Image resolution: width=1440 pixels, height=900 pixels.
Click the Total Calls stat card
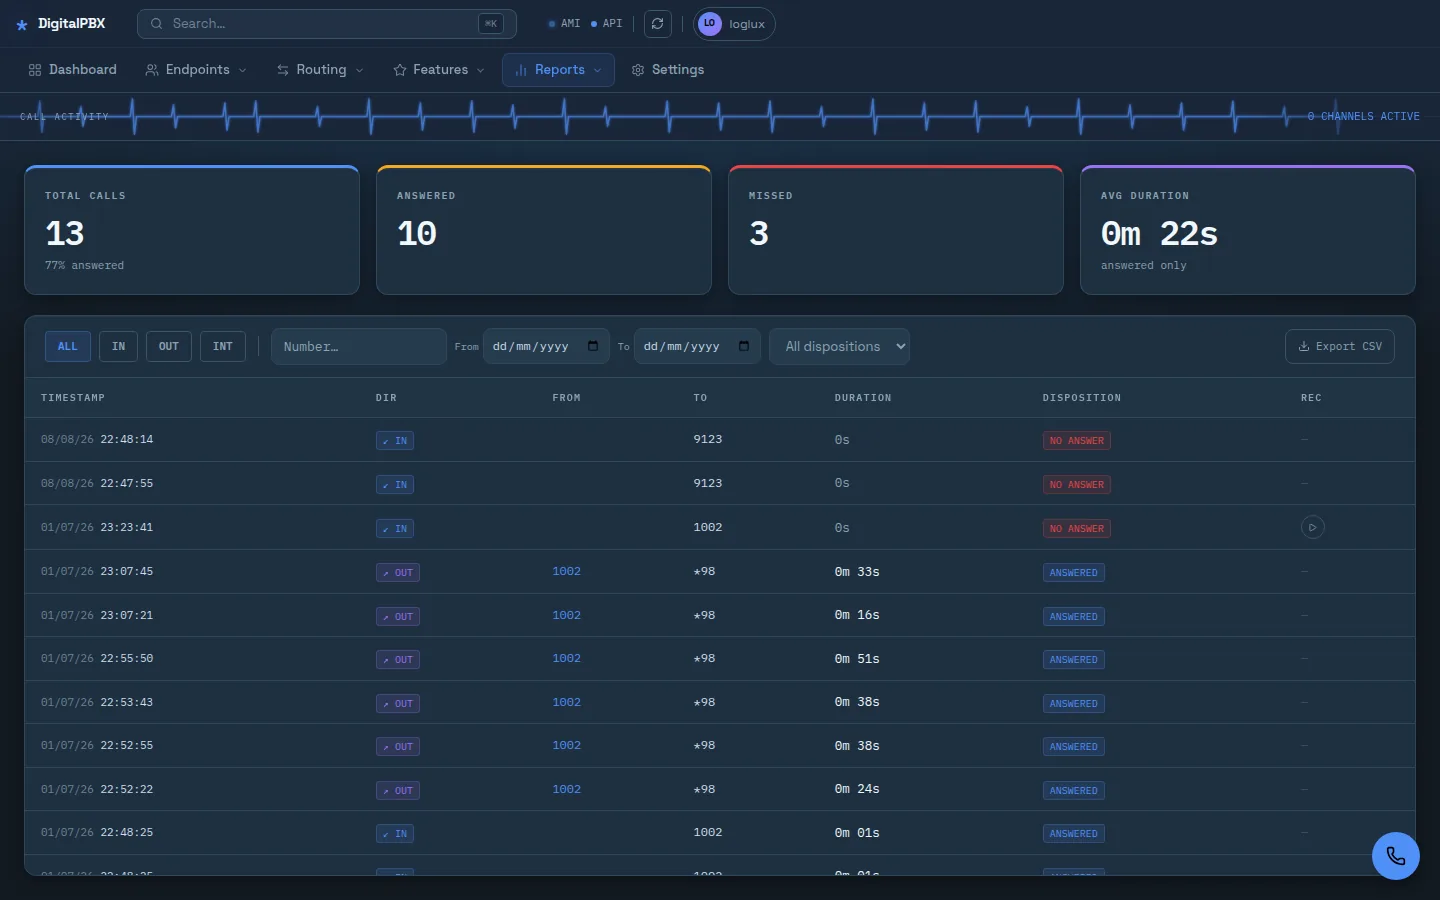click(x=192, y=230)
